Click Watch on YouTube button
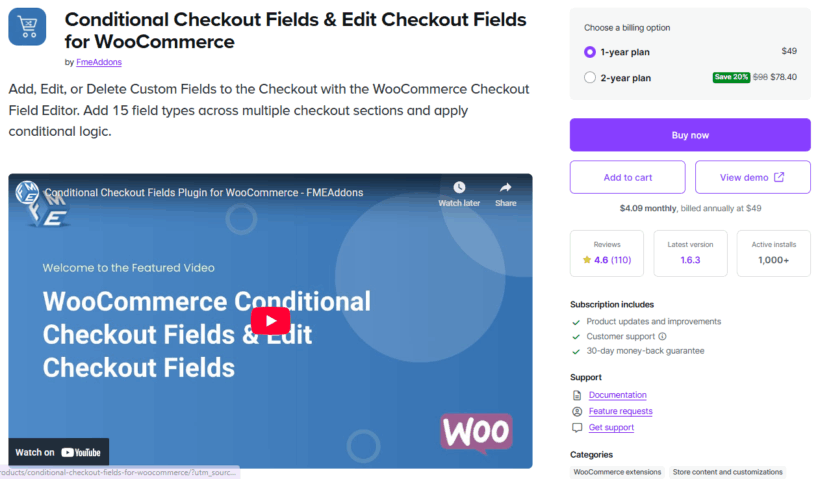The width and height of the screenshot is (820, 479). 59,452
